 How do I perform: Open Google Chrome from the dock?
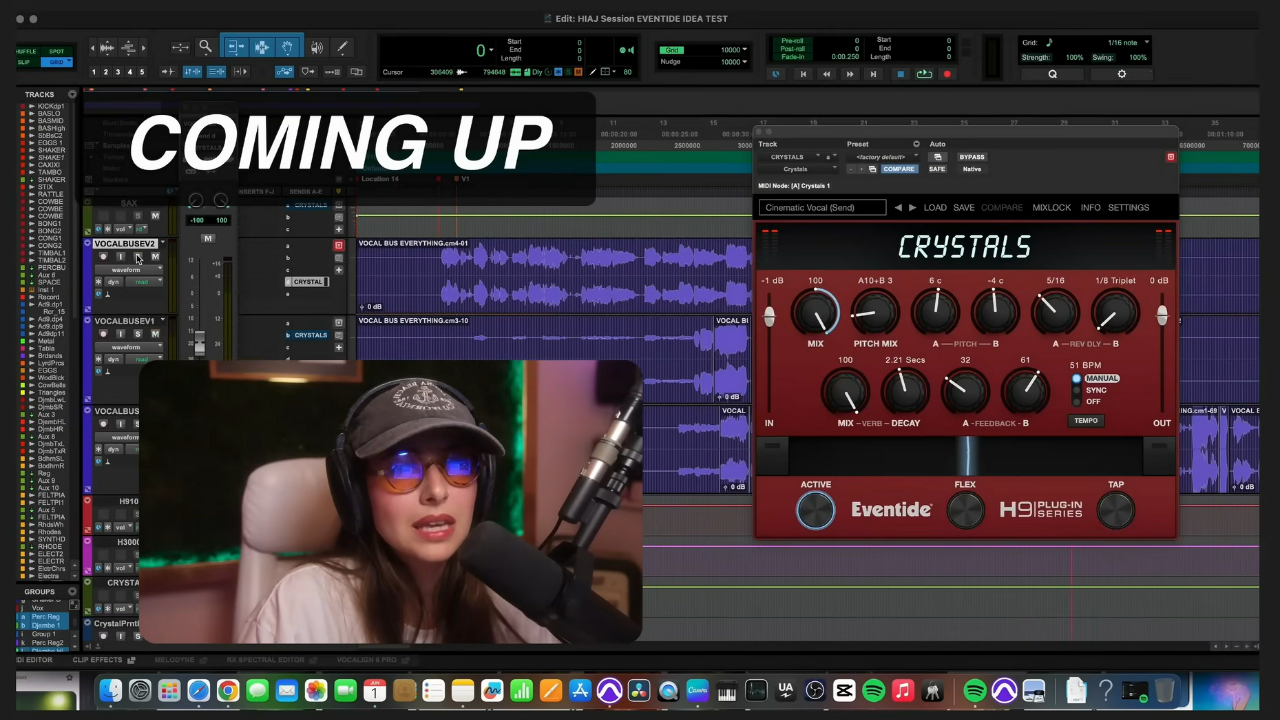228,691
